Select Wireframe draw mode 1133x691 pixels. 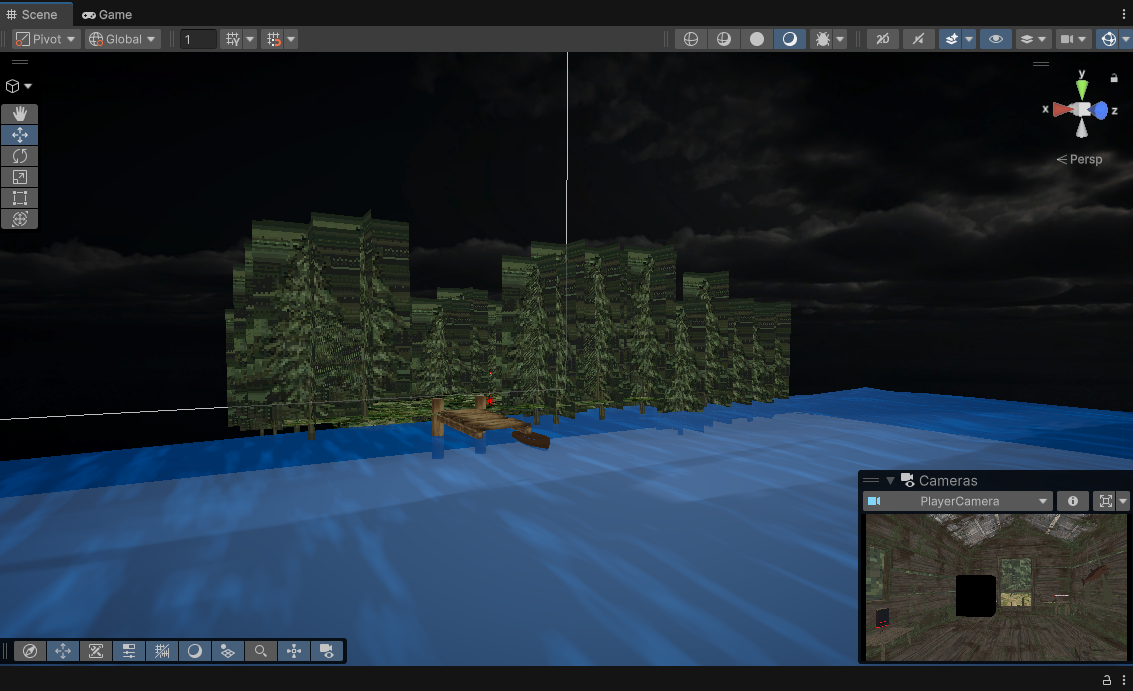pos(691,39)
